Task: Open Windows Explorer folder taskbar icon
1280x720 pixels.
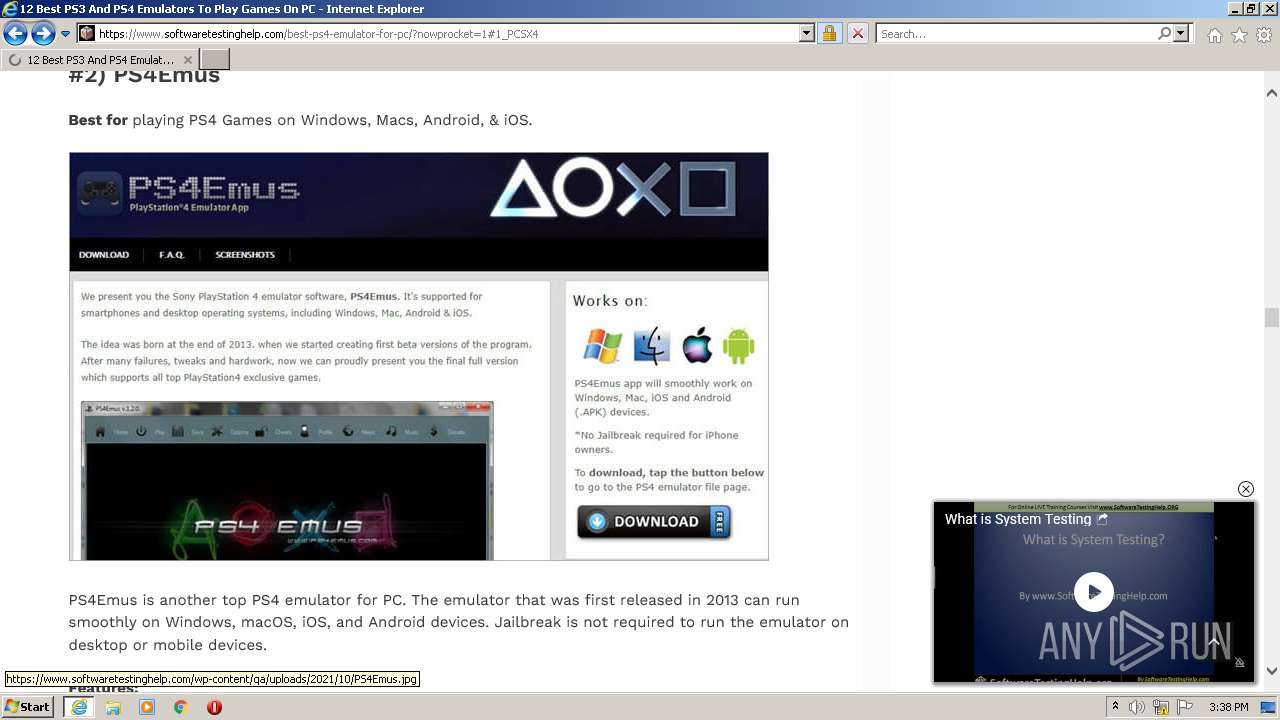Action: tap(113, 706)
